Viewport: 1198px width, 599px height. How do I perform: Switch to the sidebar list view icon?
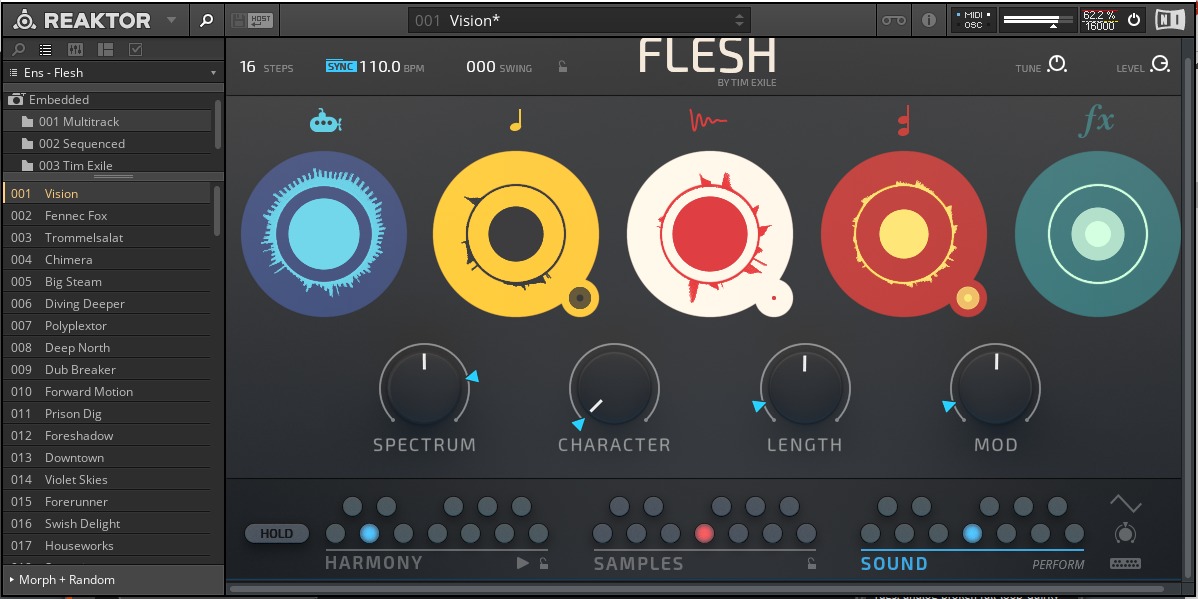point(46,50)
